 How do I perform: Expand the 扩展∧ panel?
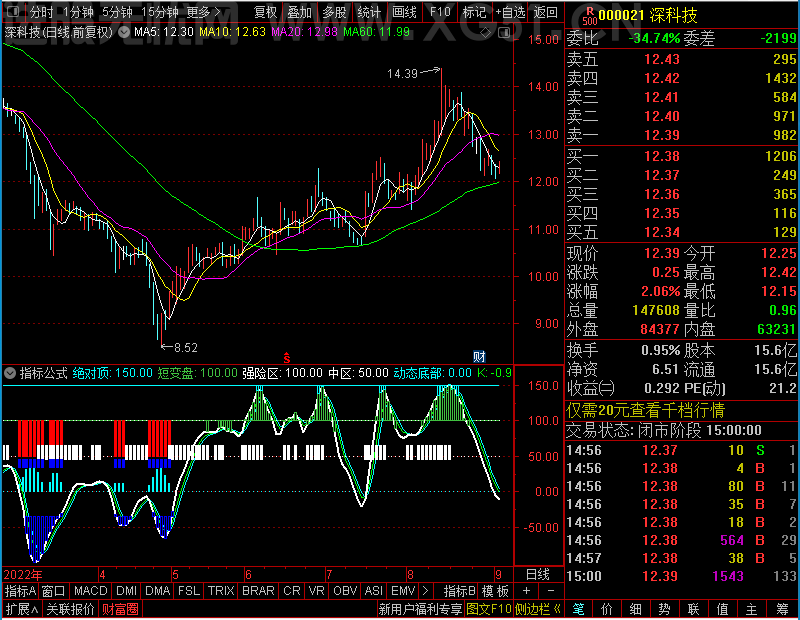pyautogui.click(x=22, y=609)
